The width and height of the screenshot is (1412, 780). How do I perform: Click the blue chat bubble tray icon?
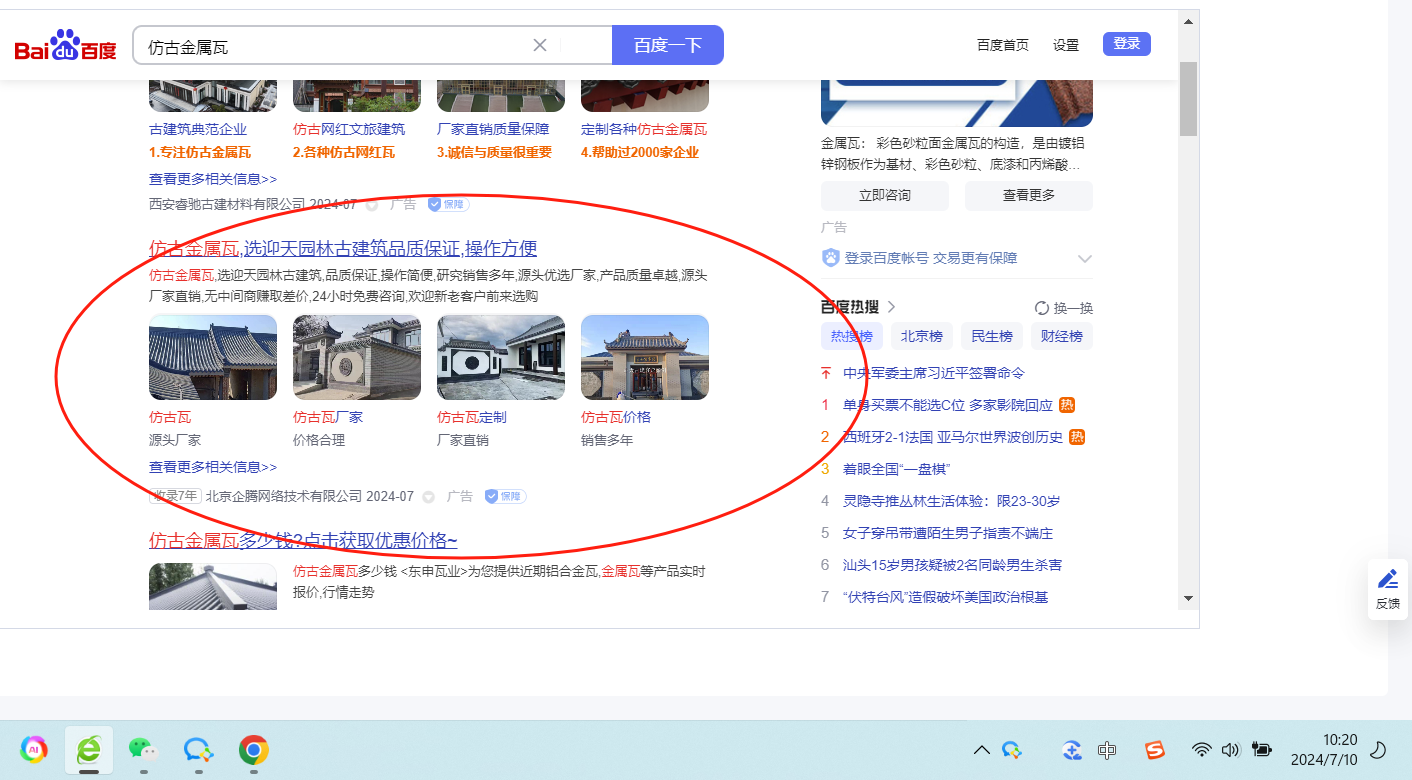click(1012, 750)
